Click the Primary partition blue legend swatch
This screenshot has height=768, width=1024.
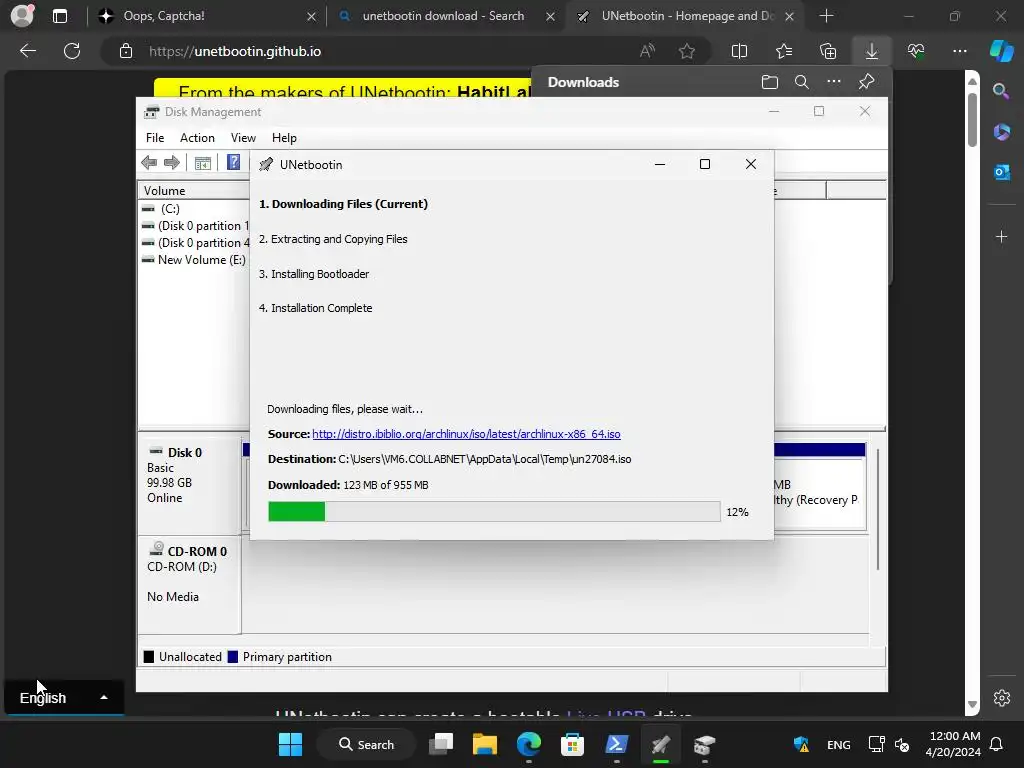point(232,656)
